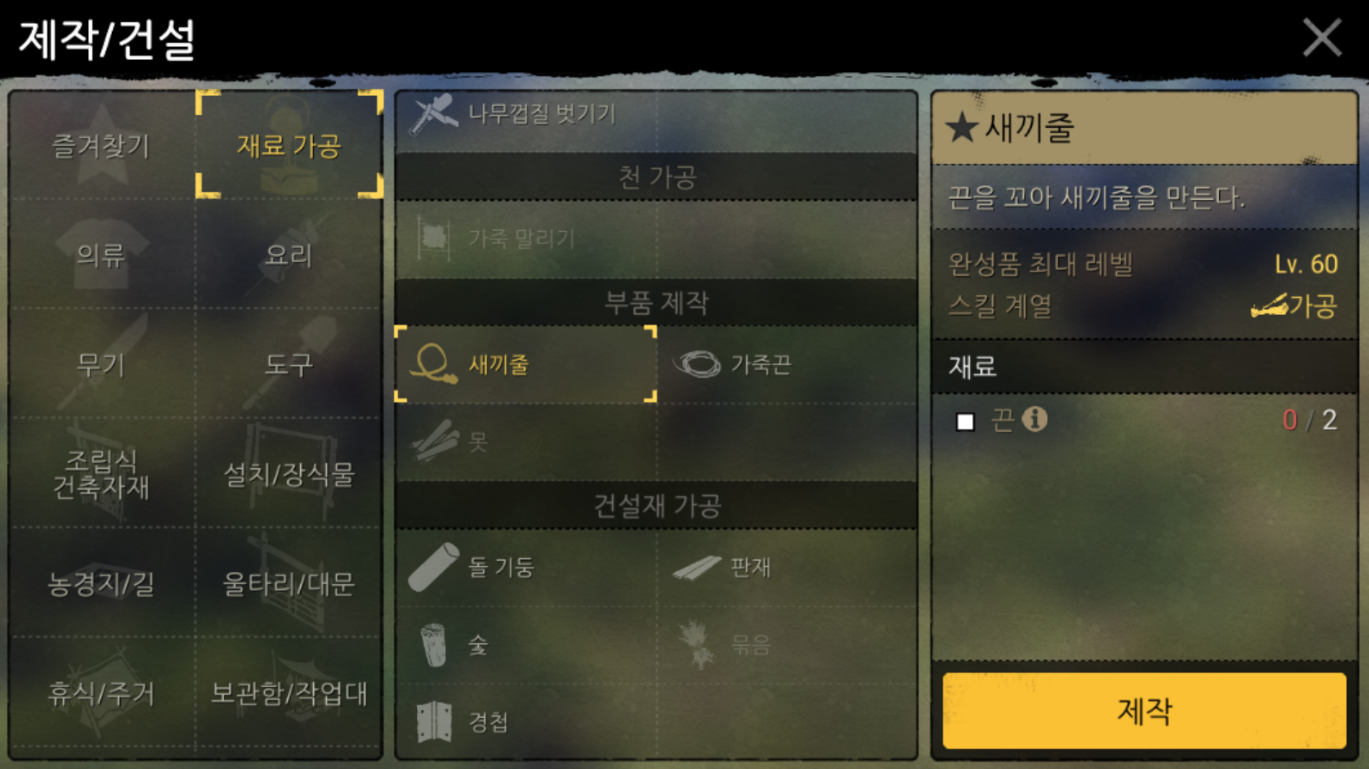
Task: Close the 제작/건설 crafting window
Action: tap(1322, 38)
